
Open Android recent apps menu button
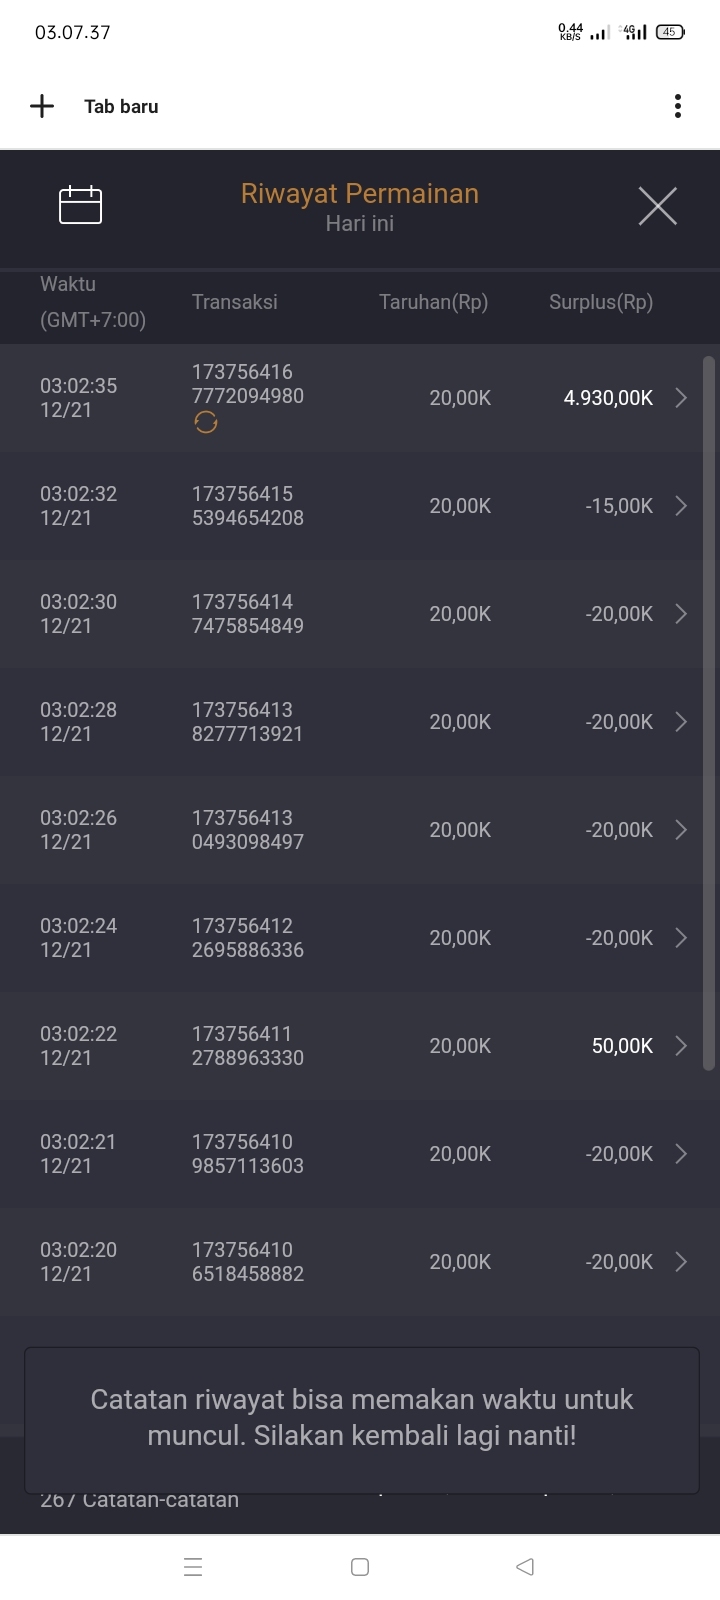coord(193,1567)
